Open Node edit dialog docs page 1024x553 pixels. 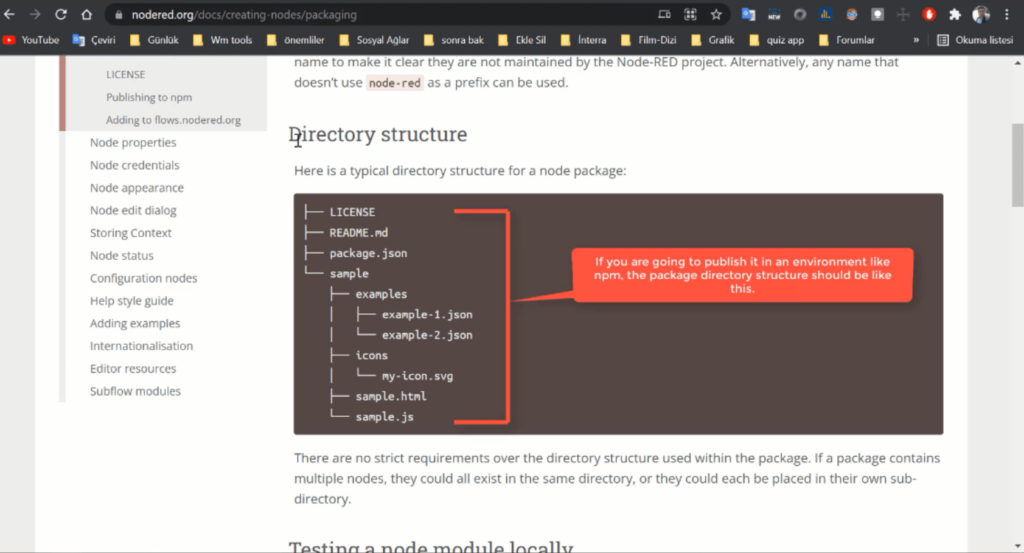[133, 210]
